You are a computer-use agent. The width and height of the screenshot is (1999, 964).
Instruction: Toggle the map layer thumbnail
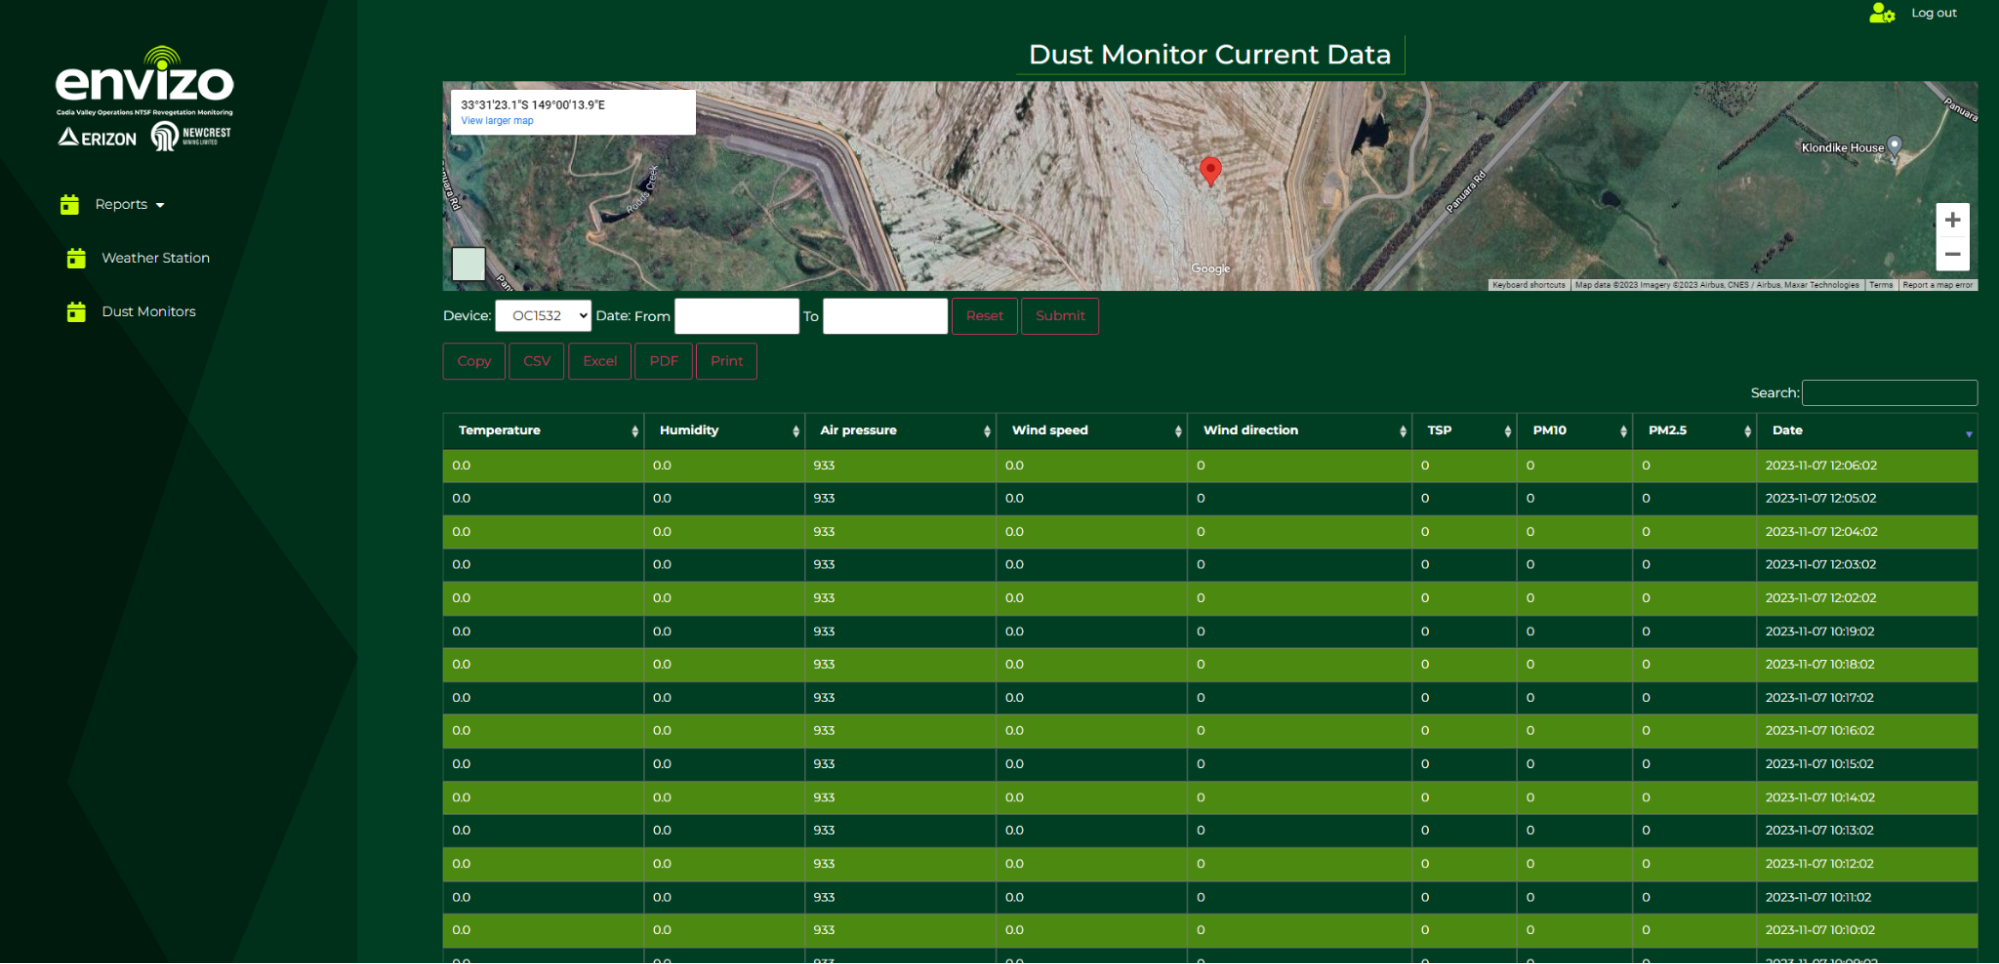tap(468, 264)
